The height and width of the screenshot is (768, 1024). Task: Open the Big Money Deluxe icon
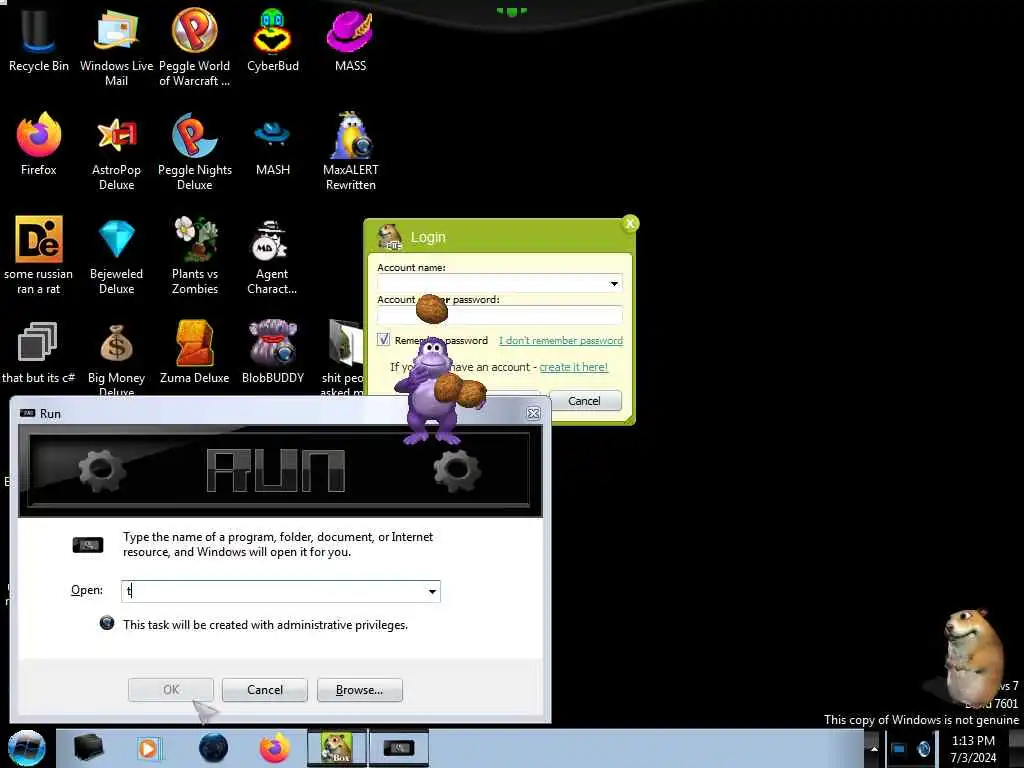click(116, 358)
